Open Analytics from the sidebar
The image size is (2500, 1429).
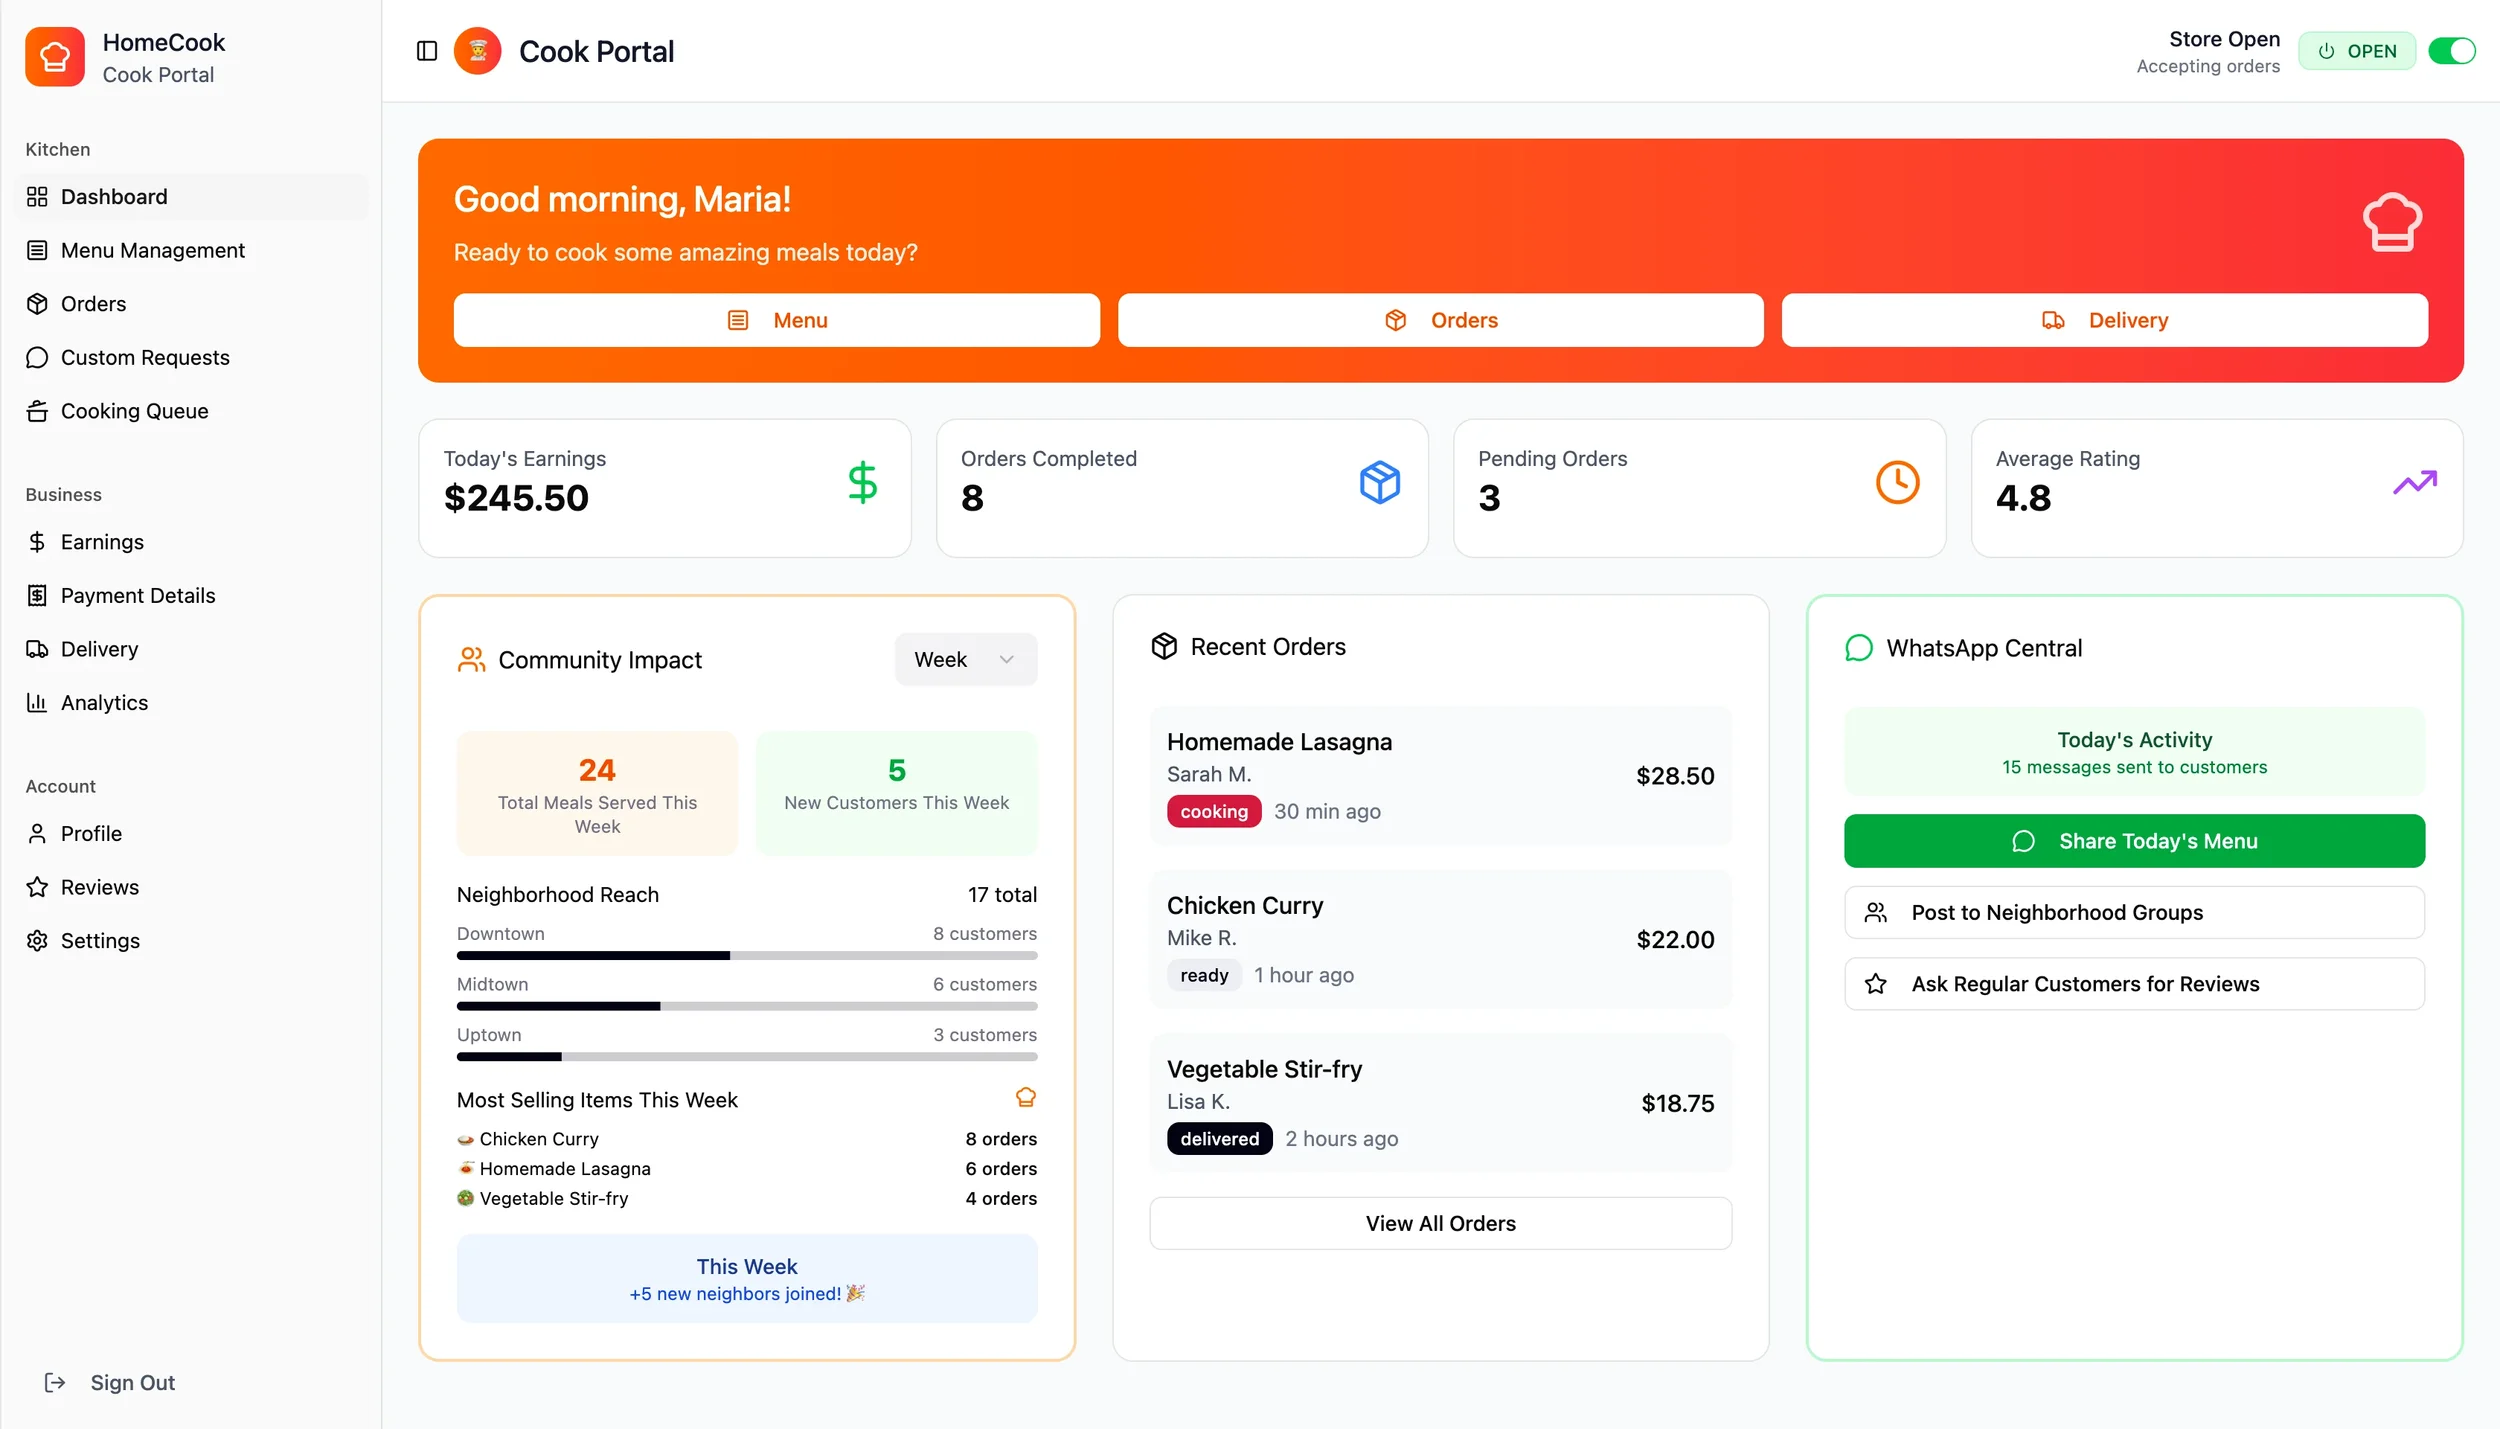pyautogui.click(x=104, y=703)
